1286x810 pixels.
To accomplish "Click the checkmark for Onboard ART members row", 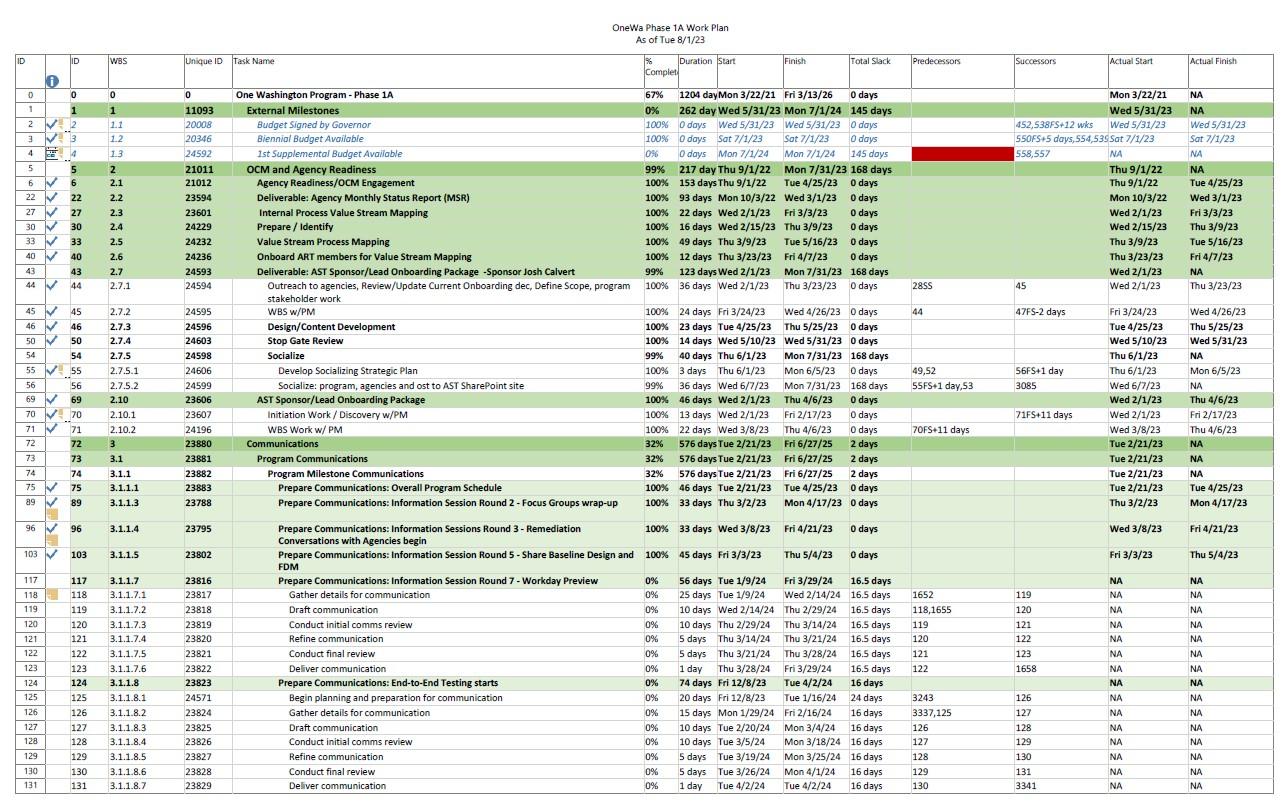I will click(52, 256).
